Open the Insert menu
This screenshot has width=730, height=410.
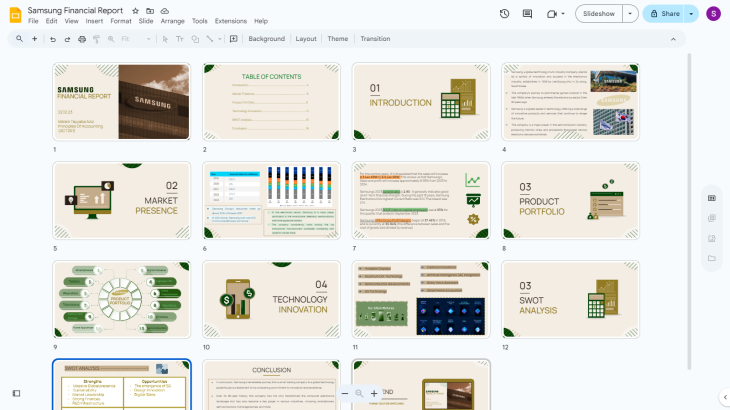pyautogui.click(x=94, y=21)
